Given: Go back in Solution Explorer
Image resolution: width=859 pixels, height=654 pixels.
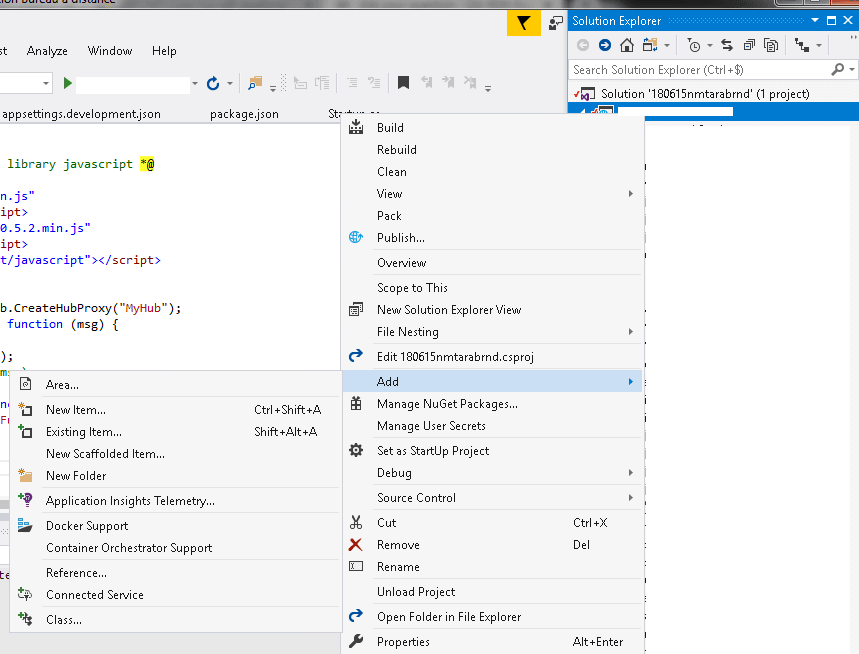Looking at the screenshot, I should [x=583, y=45].
